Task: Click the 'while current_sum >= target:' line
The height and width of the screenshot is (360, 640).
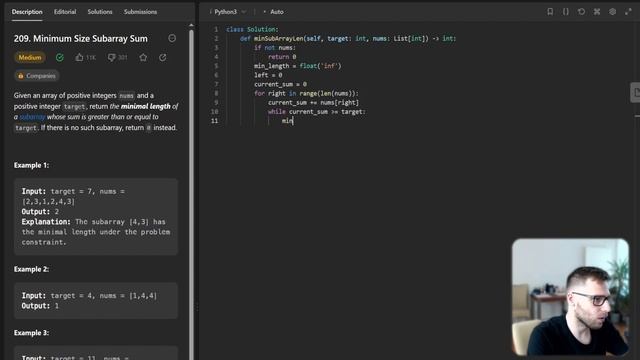Action: pos(317,112)
